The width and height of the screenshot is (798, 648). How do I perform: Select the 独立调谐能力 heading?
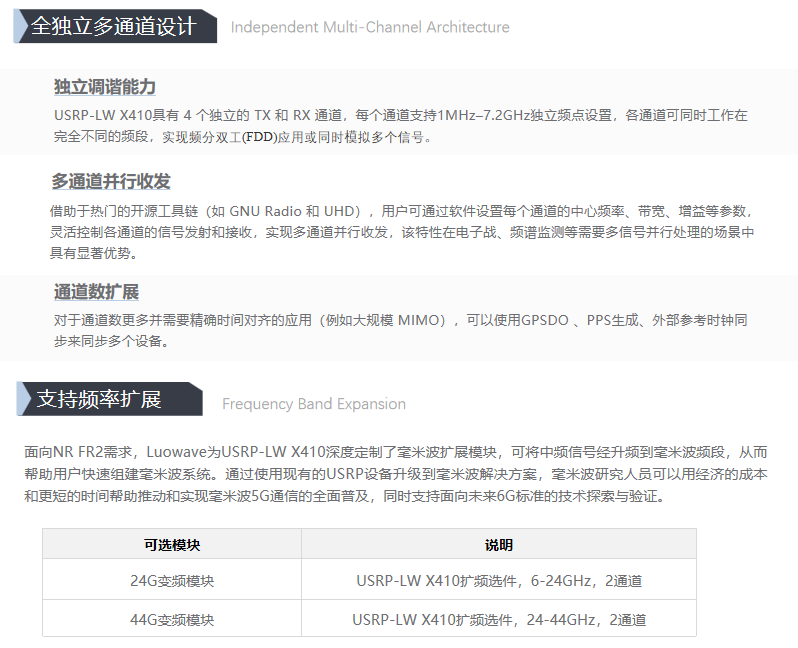point(105,87)
